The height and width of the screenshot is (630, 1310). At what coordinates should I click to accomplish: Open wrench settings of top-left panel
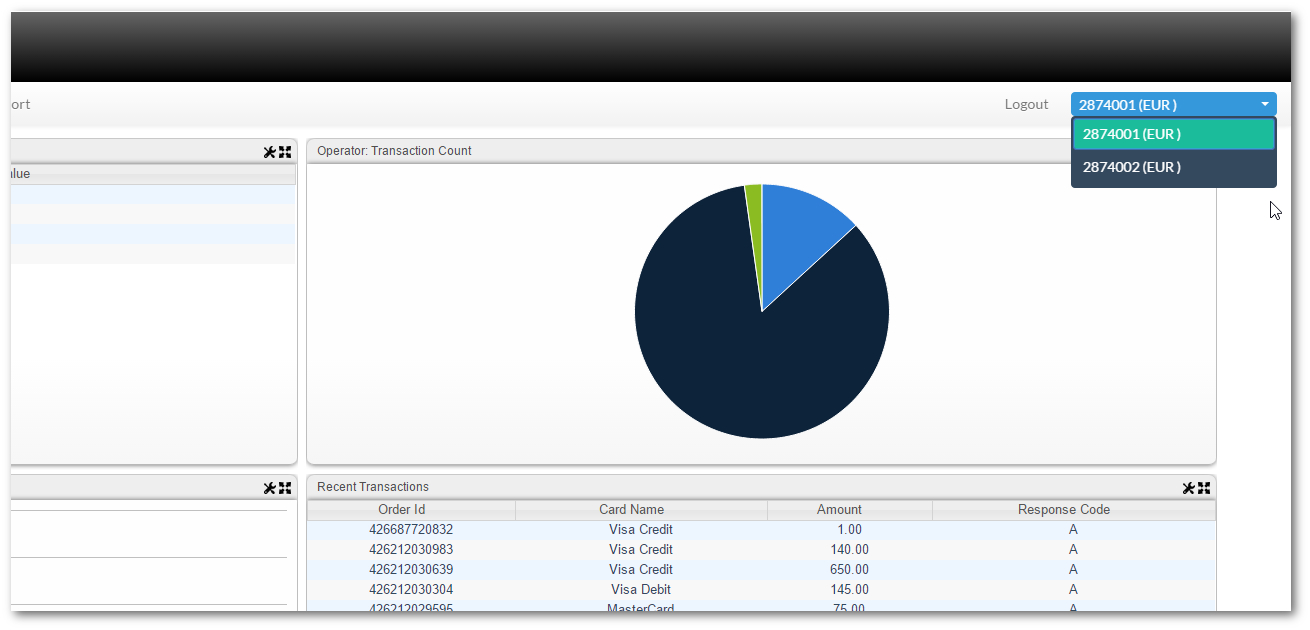click(x=269, y=152)
